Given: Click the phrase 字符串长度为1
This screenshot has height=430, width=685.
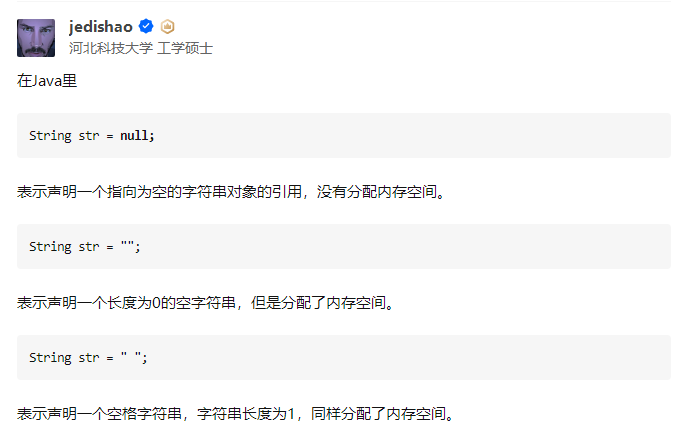Looking at the screenshot, I should tap(246, 414).
